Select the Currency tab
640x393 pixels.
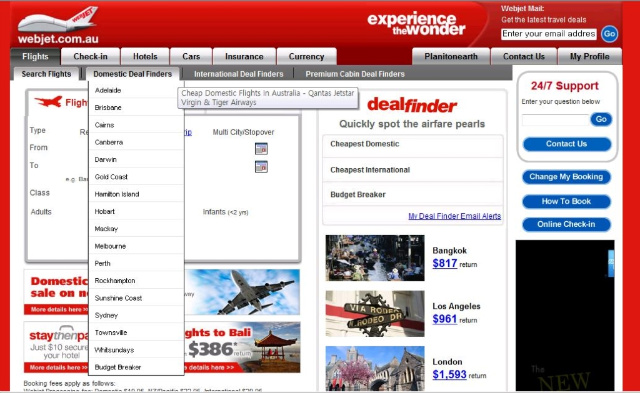[307, 56]
